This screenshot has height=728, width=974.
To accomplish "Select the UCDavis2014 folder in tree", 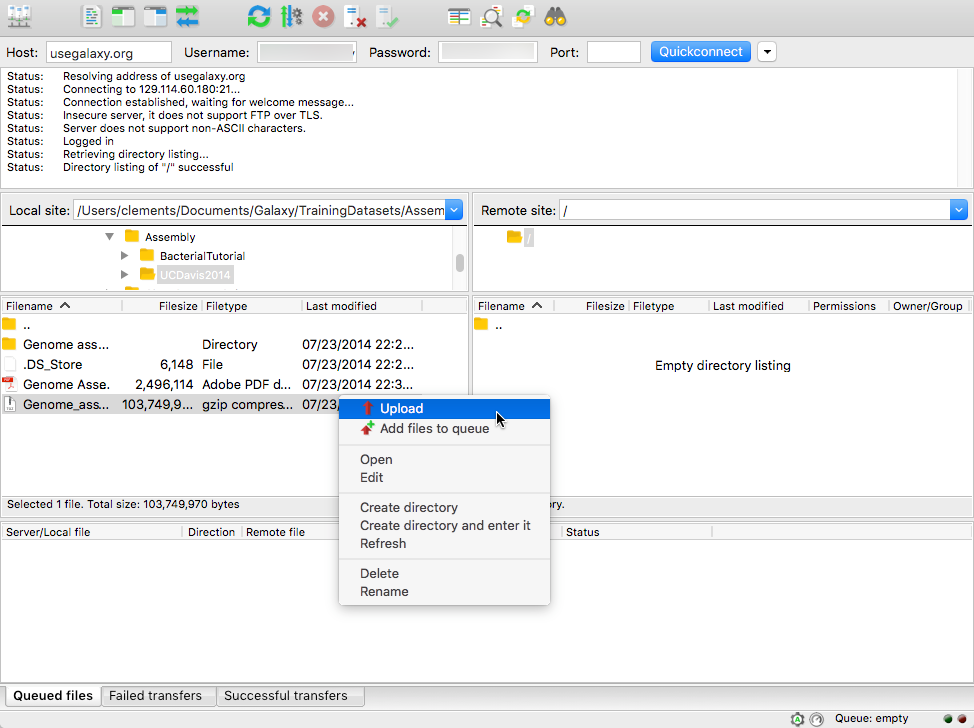I will 195,275.
